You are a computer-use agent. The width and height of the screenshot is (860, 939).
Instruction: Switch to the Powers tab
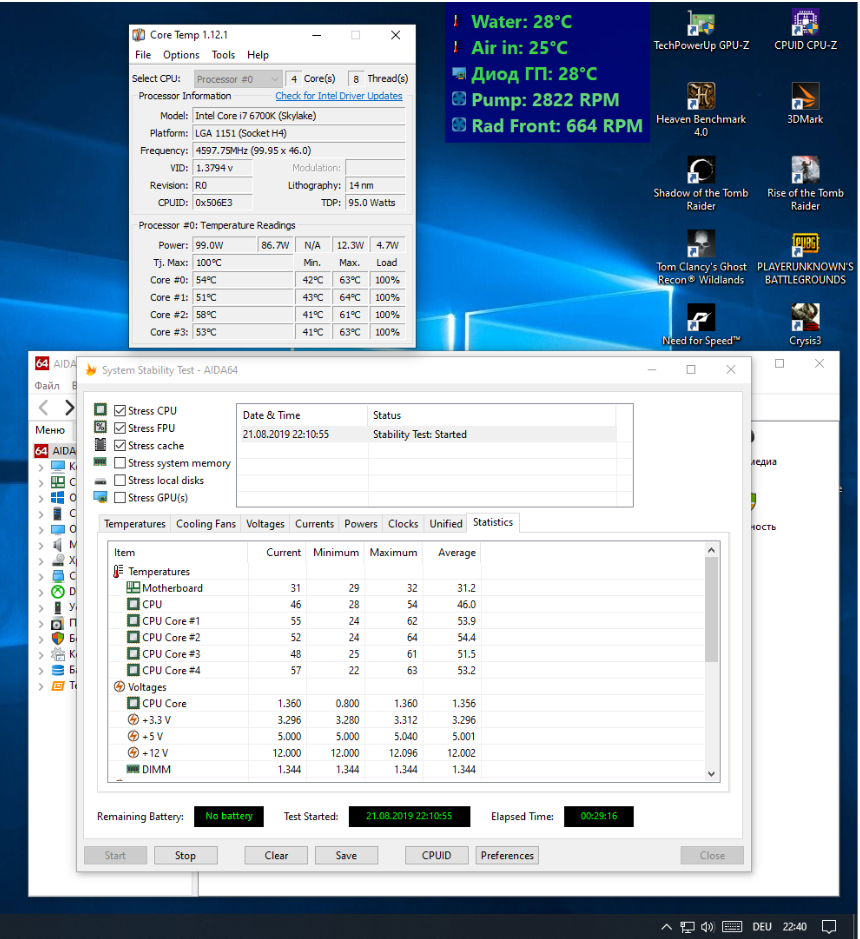pos(361,523)
